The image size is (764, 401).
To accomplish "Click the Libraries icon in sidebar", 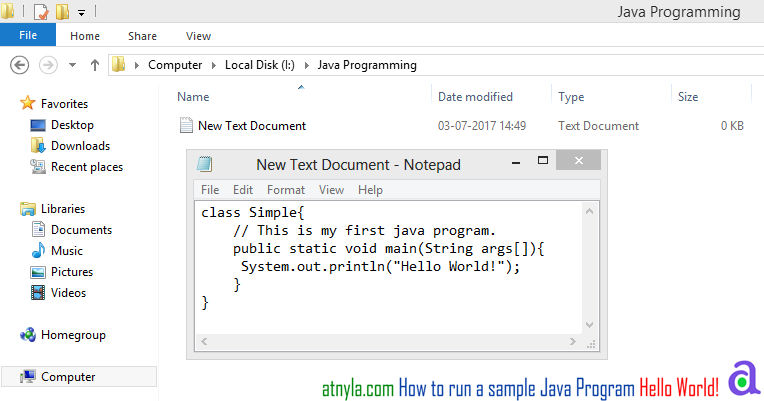I will pos(28,209).
